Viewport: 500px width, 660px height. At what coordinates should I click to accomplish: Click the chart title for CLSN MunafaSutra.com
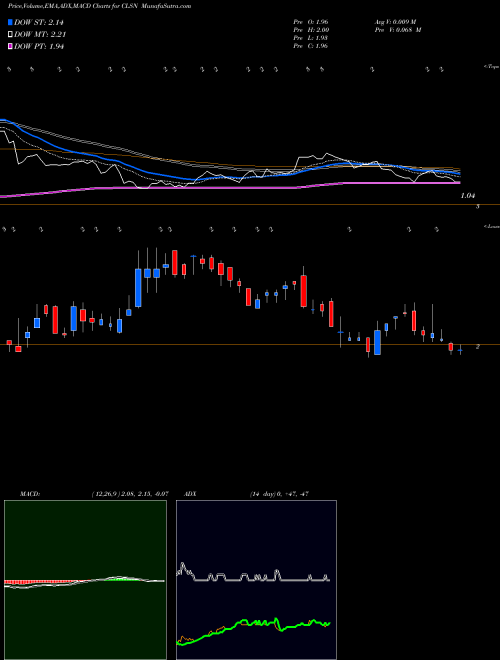[100, 7]
